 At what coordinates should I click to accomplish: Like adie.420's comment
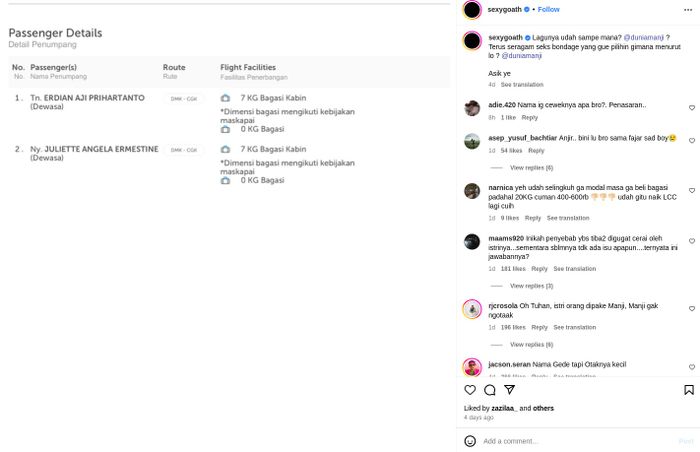click(691, 108)
